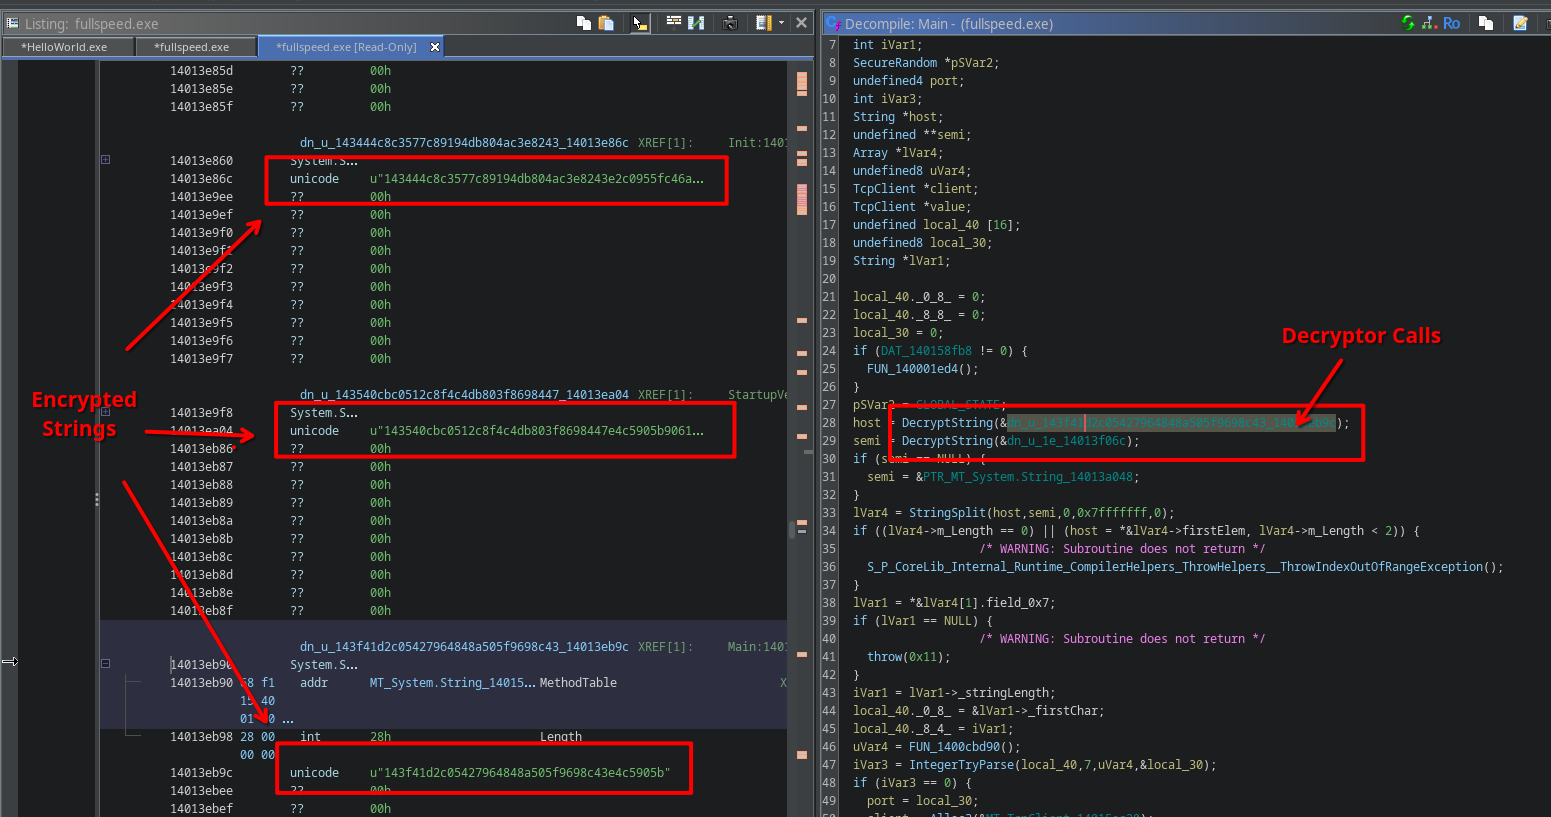This screenshot has width=1551, height=817.
Task: Click the undefined local_40 [16] declaration
Action: pos(937,225)
